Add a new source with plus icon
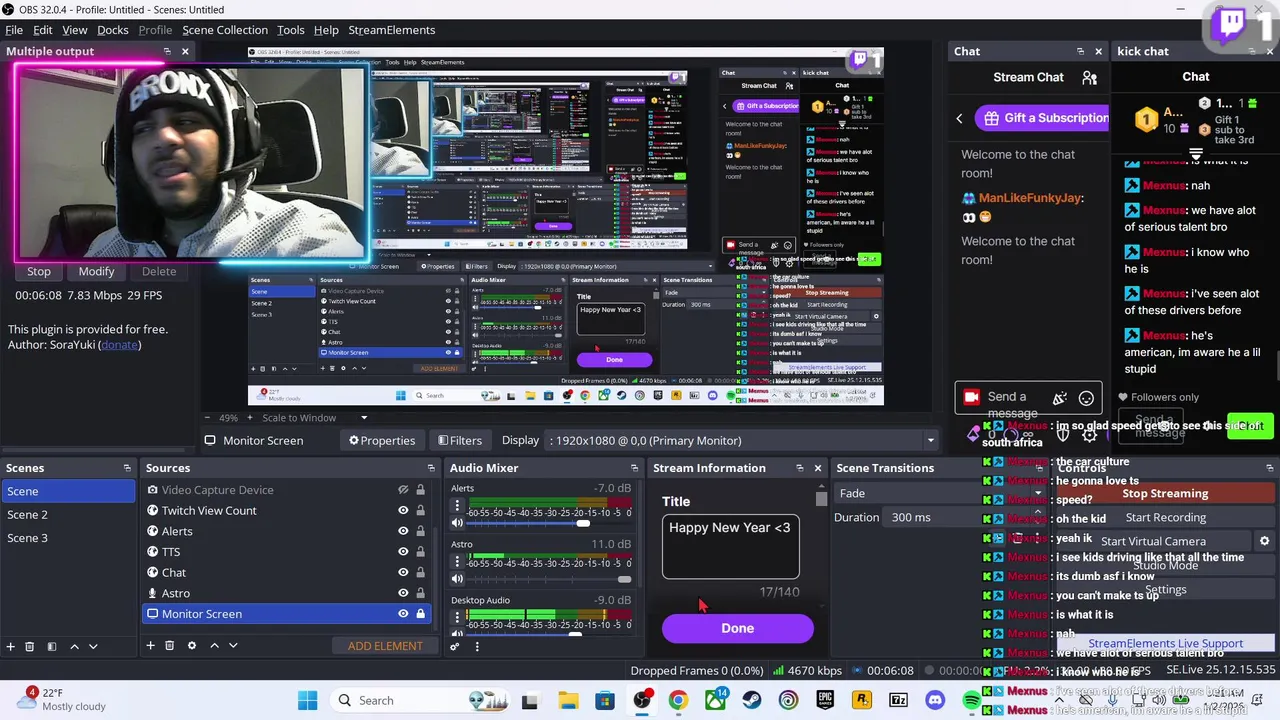The width and height of the screenshot is (1280, 720). click(151, 646)
